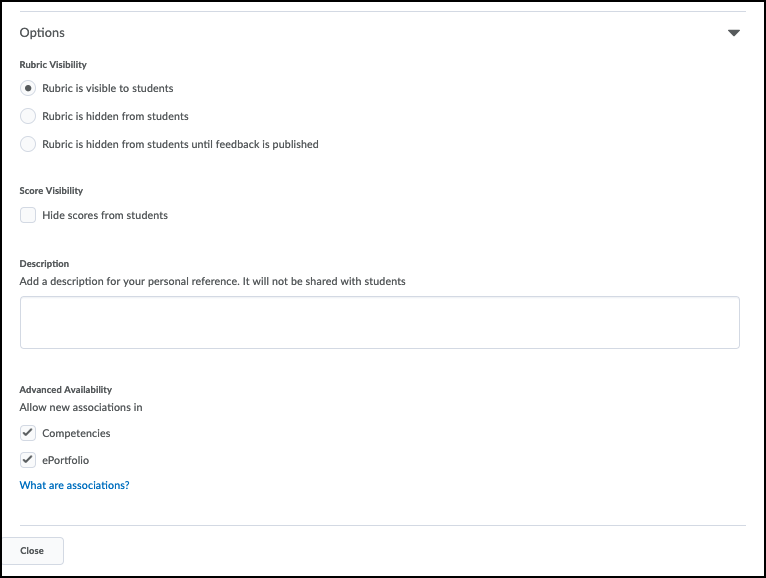Uncheck the ePortfolio checkbox
Screen dimensions: 766x578
(28, 460)
